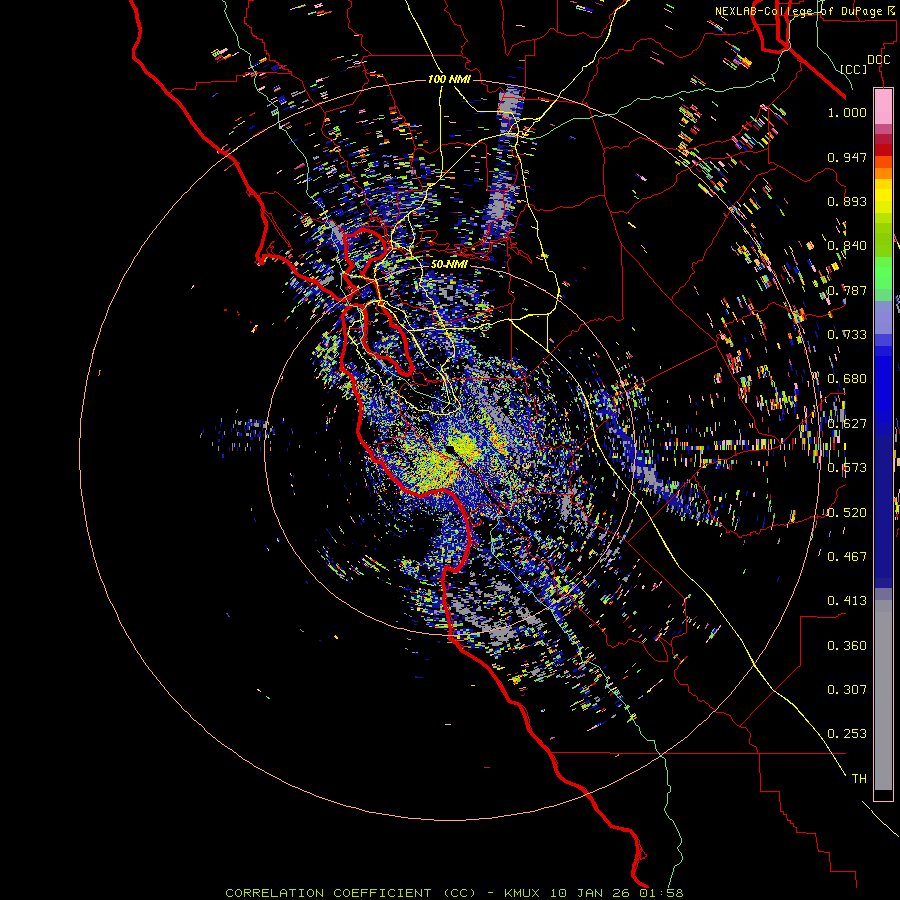Click the 0.627 value on the scale
This screenshot has width=900, height=900.
847,424
